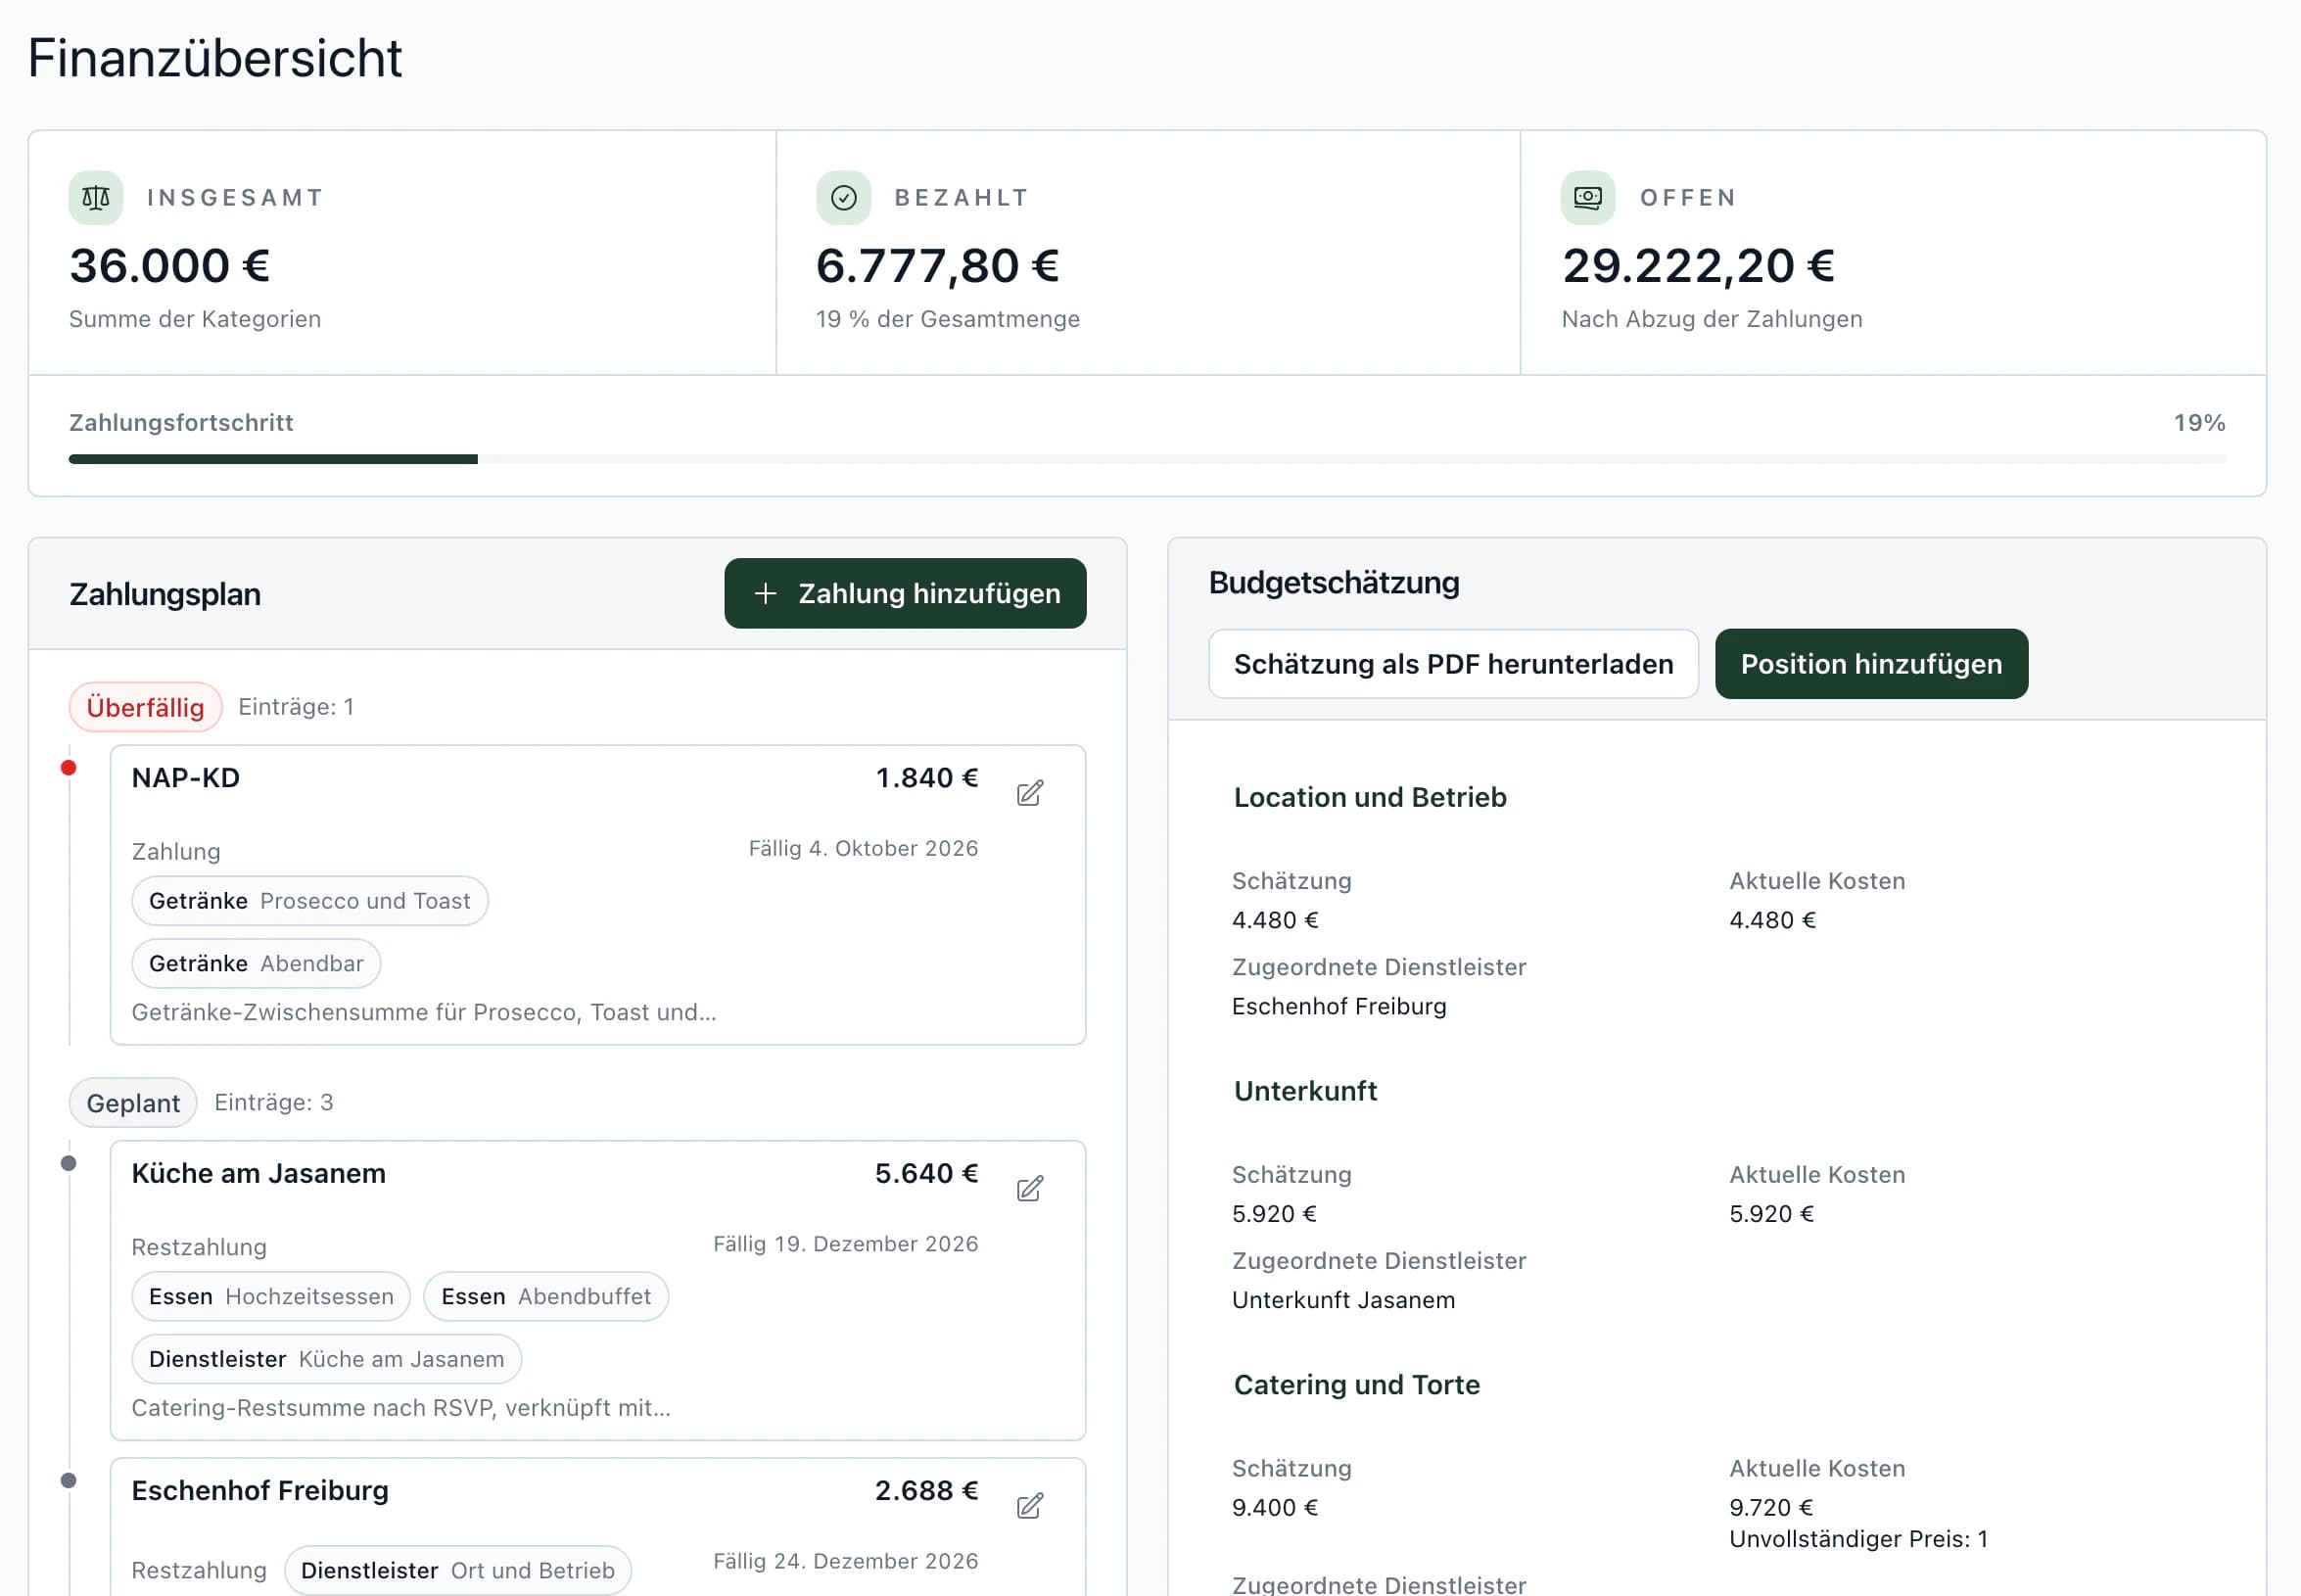
Task: Click the Zahlungsfortschritt progress bar
Action: coord(1147,459)
